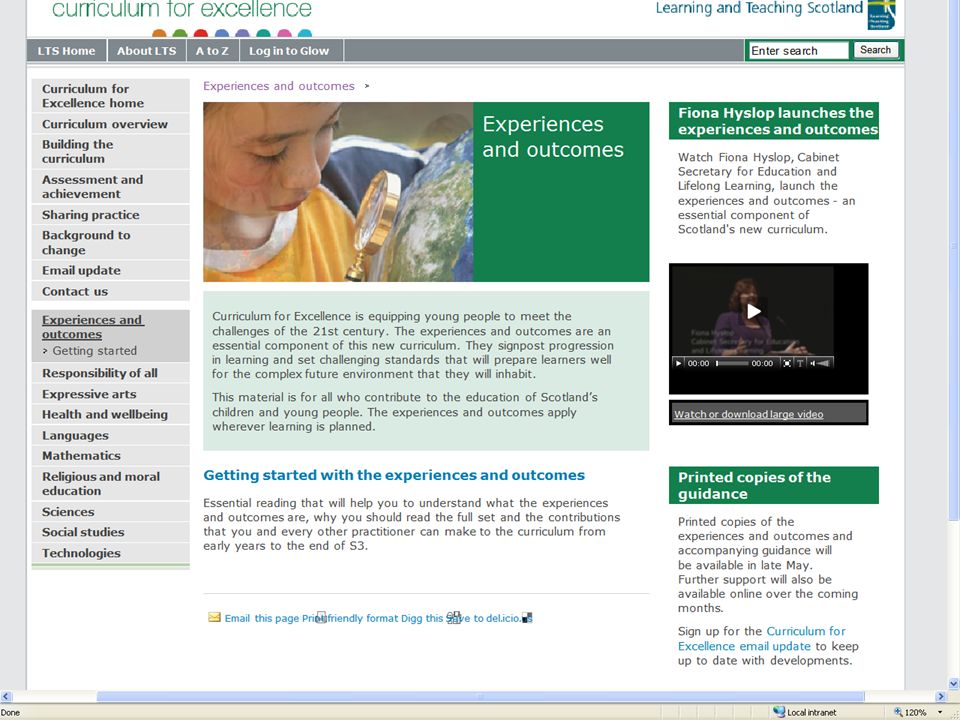This screenshot has width=960, height=720.
Task: Click the Digg icon beside Digg this
Action: [454, 617]
